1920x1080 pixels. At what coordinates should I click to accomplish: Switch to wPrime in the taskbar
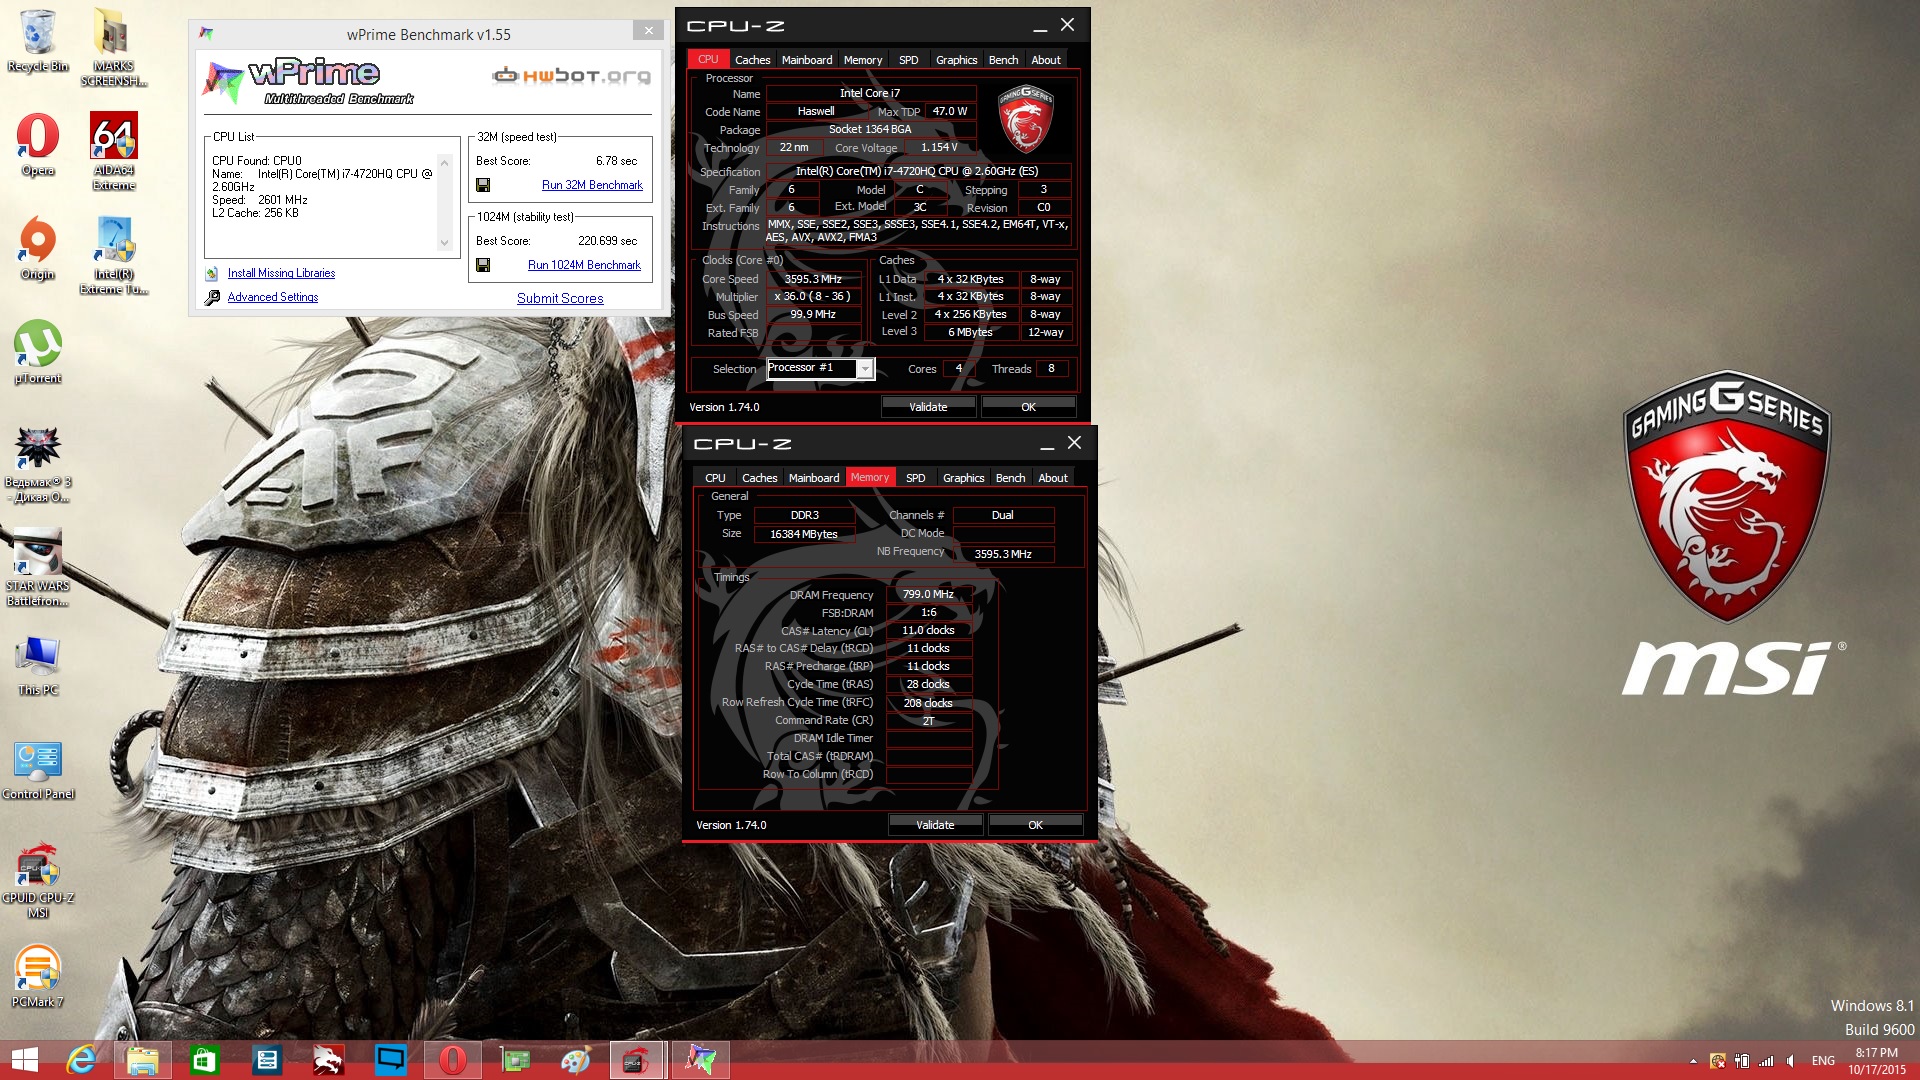click(x=700, y=1060)
